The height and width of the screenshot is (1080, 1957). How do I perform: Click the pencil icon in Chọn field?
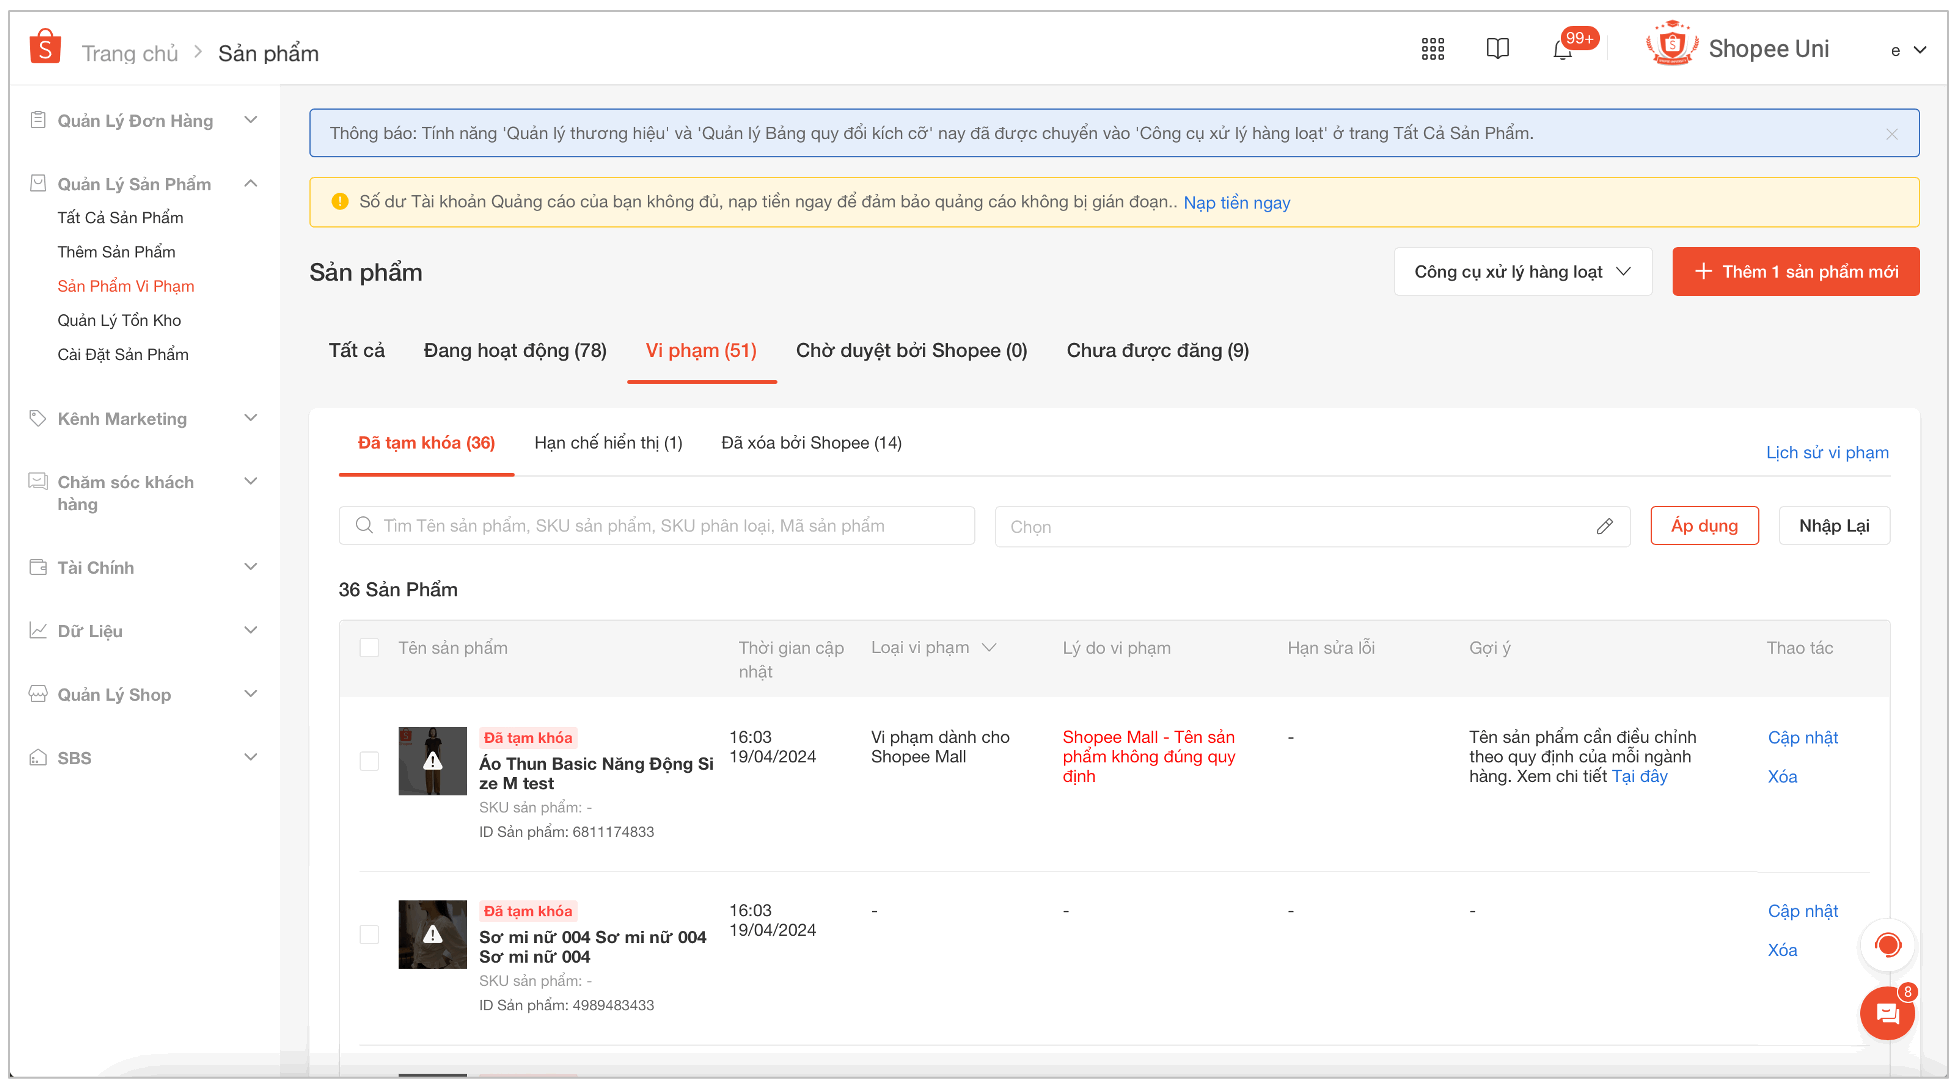[x=1604, y=527]
